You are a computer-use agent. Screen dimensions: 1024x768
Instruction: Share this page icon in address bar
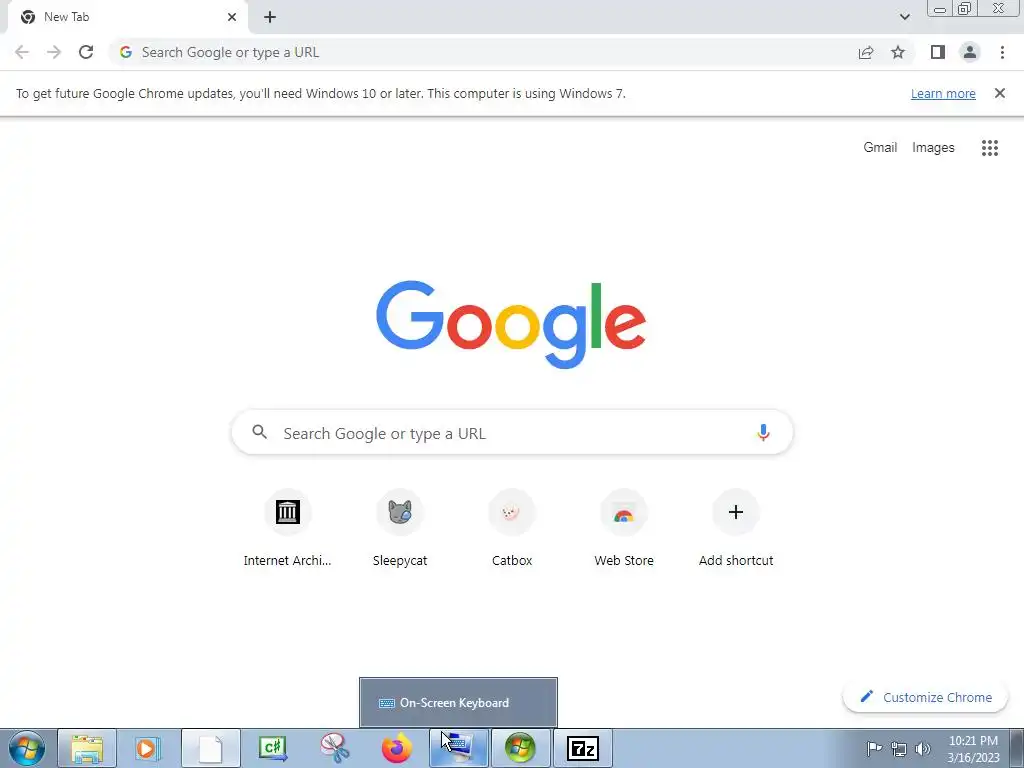[x=865, y=52]
